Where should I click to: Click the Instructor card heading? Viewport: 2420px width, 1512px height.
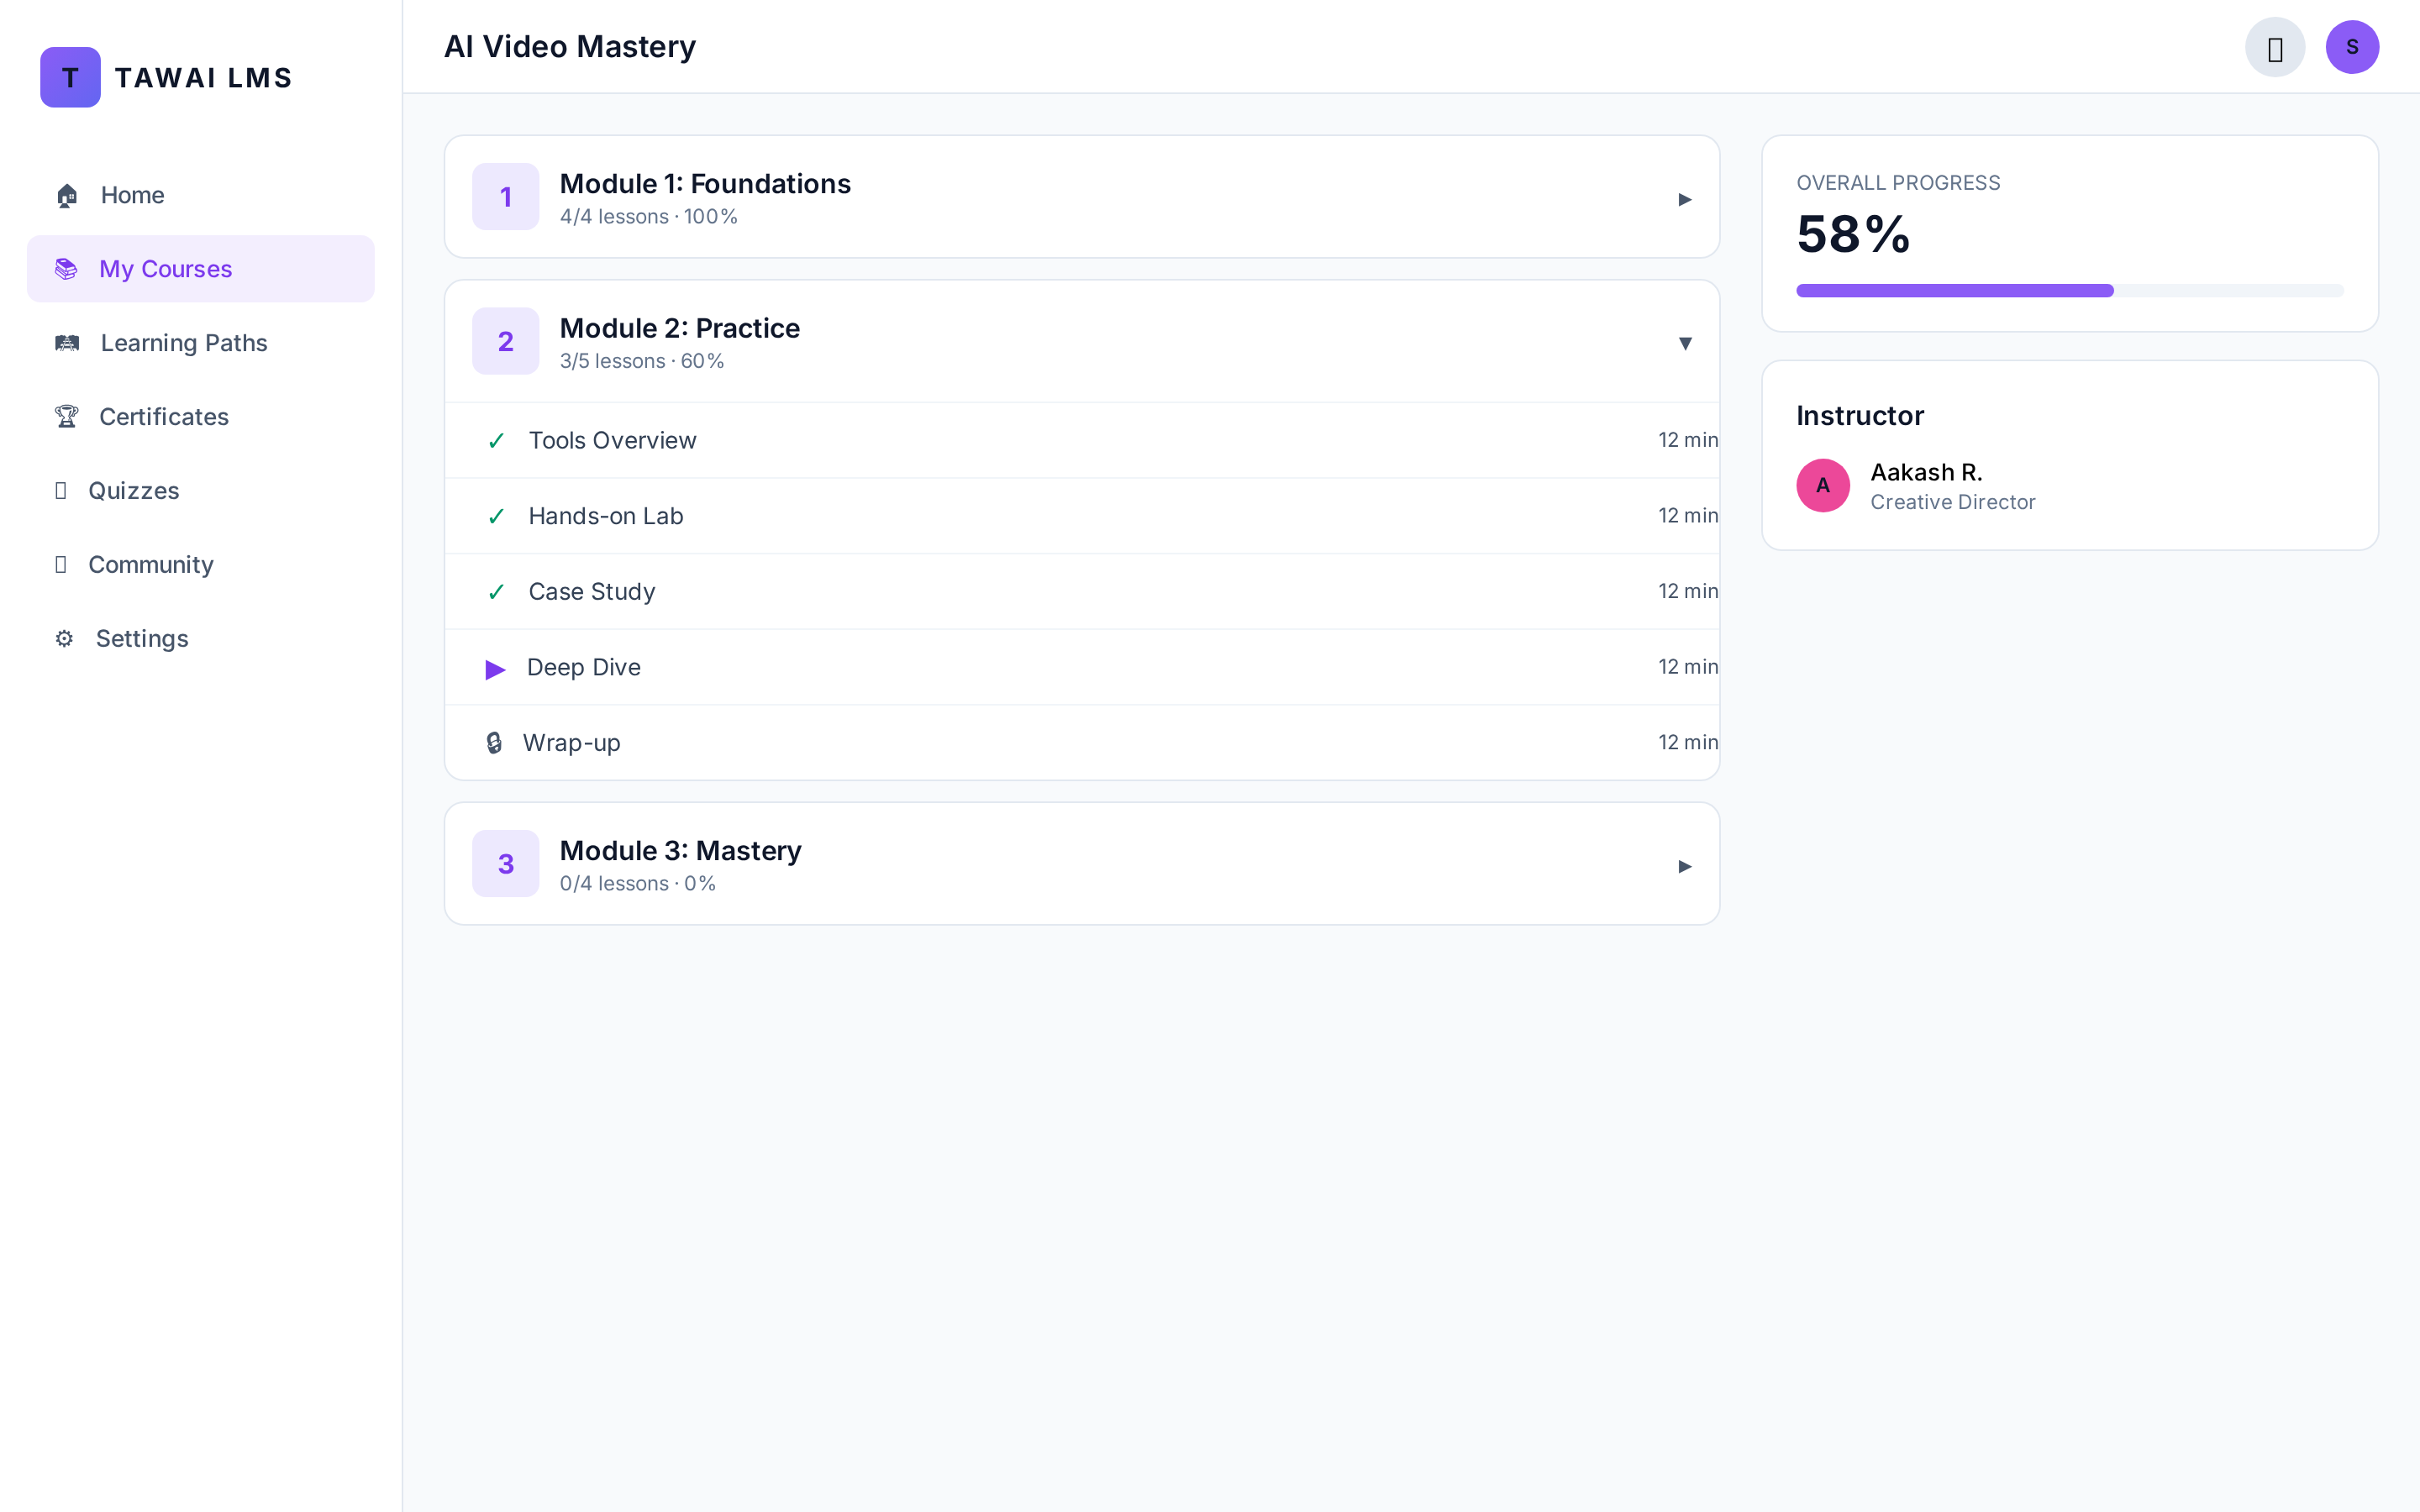(x=1860, y=416)
